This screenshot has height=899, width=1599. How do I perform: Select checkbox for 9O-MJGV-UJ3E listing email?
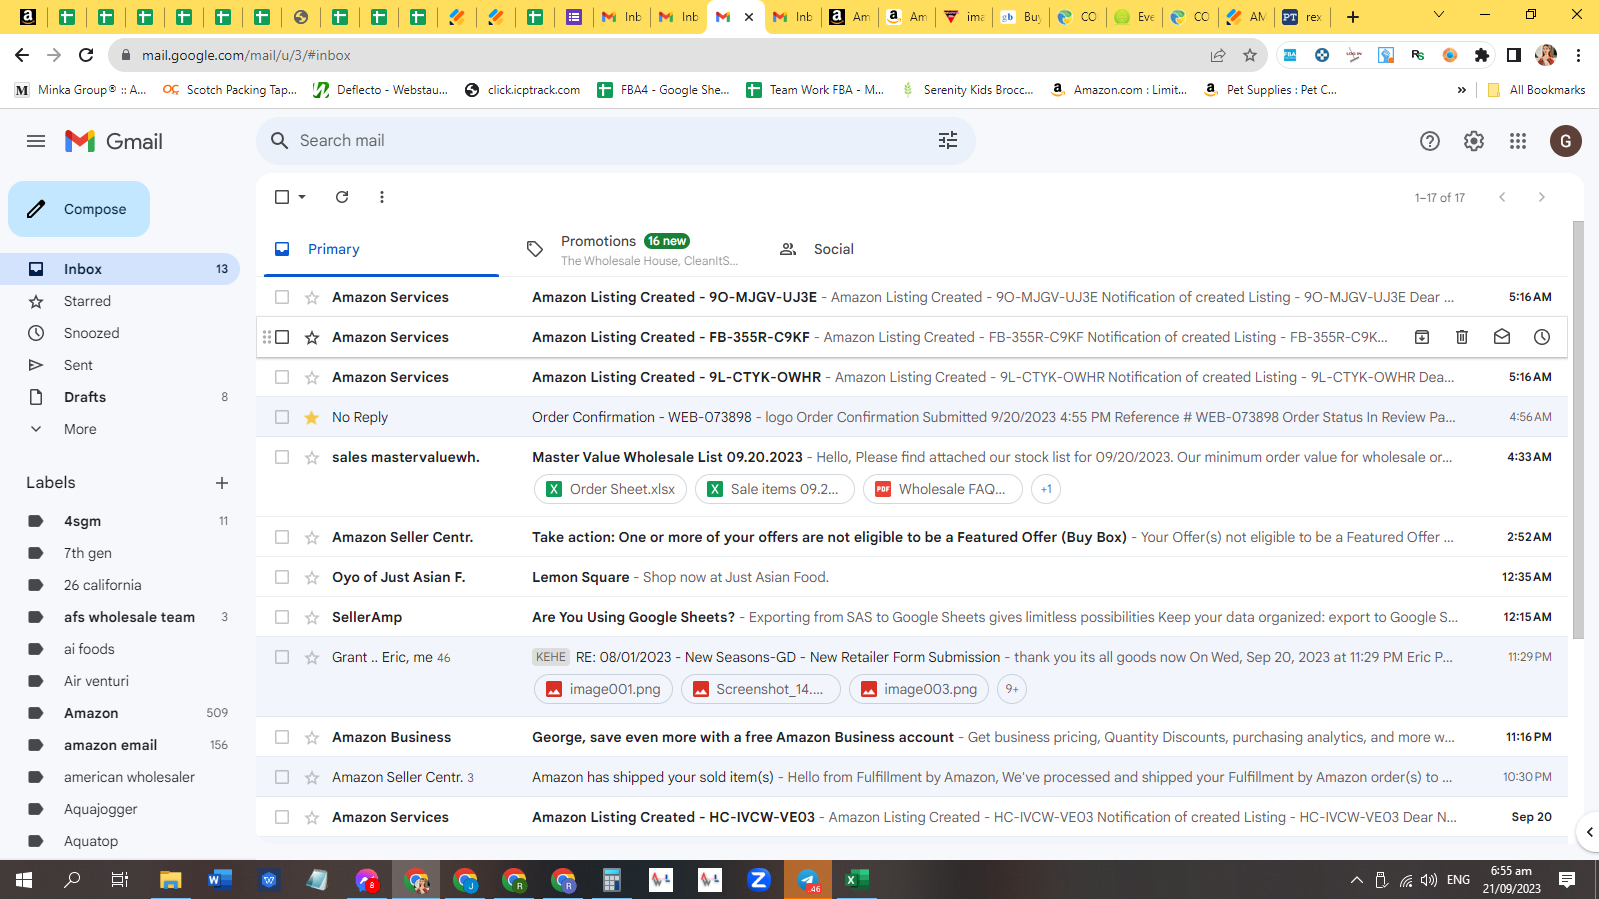(x=282, y=297)
